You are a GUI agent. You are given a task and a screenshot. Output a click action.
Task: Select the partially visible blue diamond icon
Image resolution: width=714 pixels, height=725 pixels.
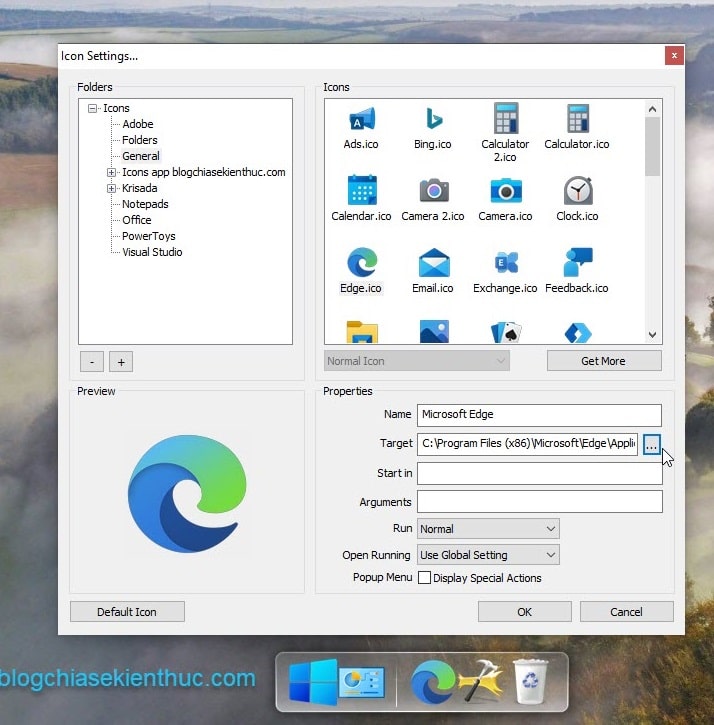578,333
